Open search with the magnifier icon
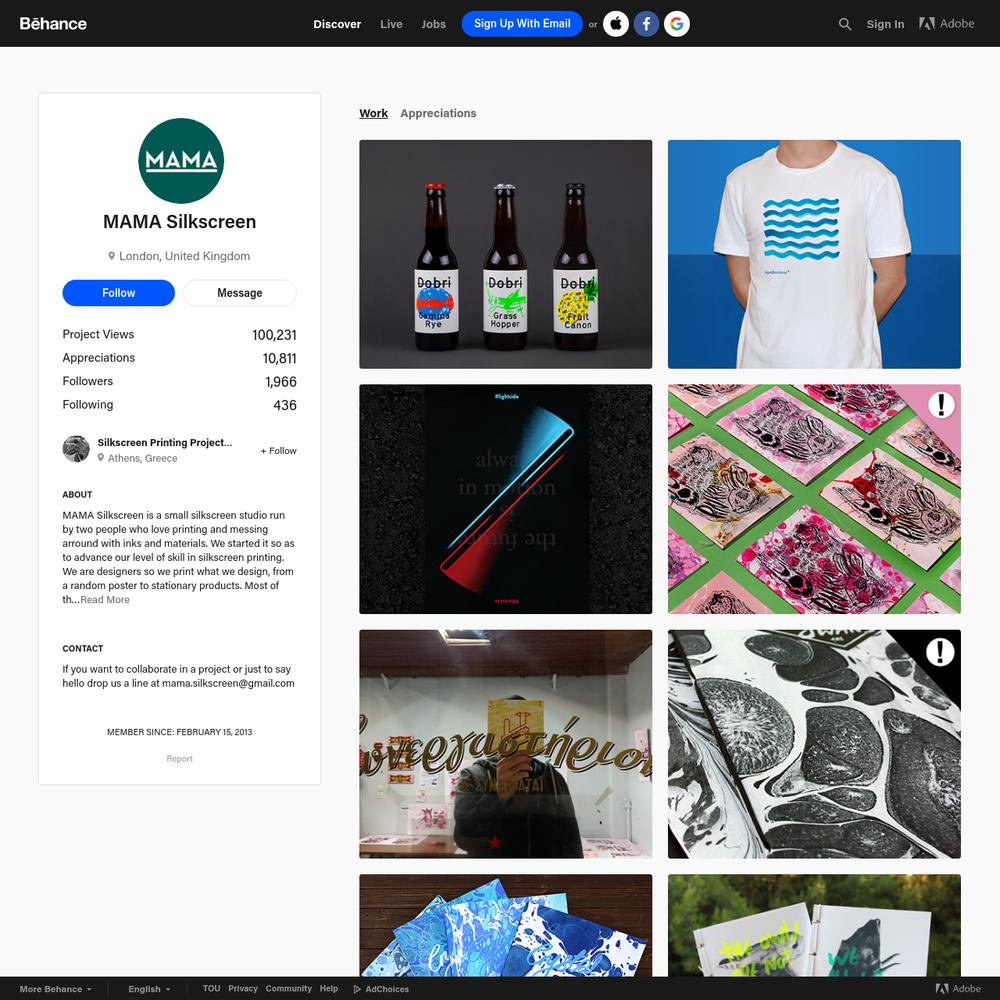 [845, 24]
